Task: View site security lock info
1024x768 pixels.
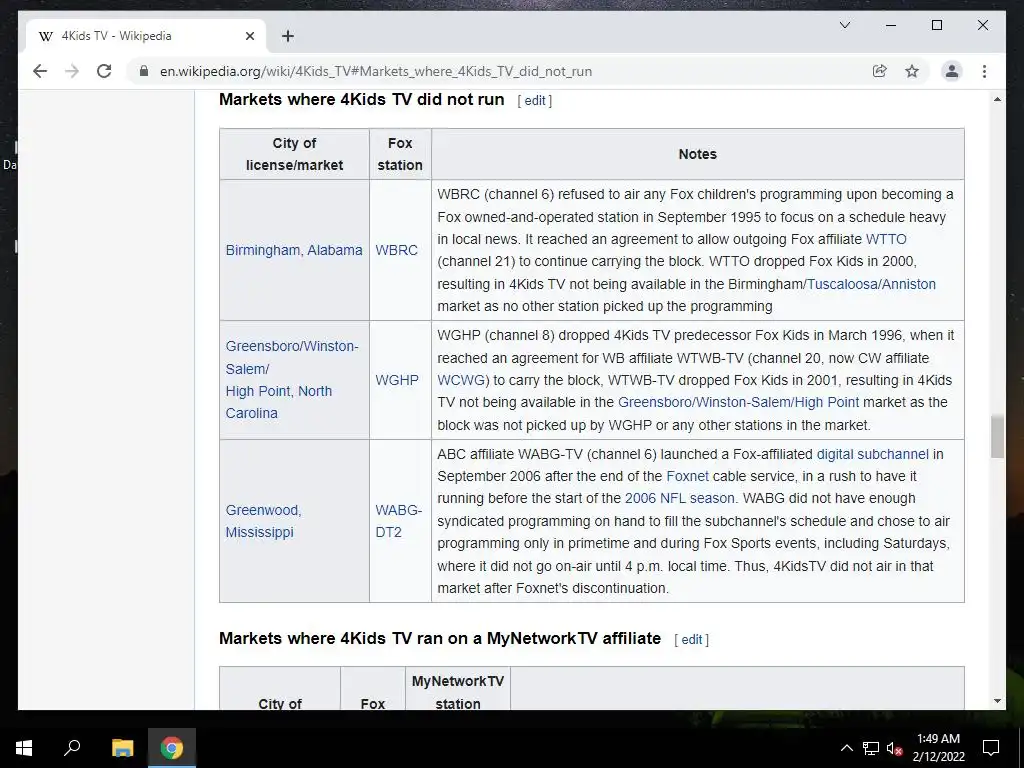Action: point(144,71)
